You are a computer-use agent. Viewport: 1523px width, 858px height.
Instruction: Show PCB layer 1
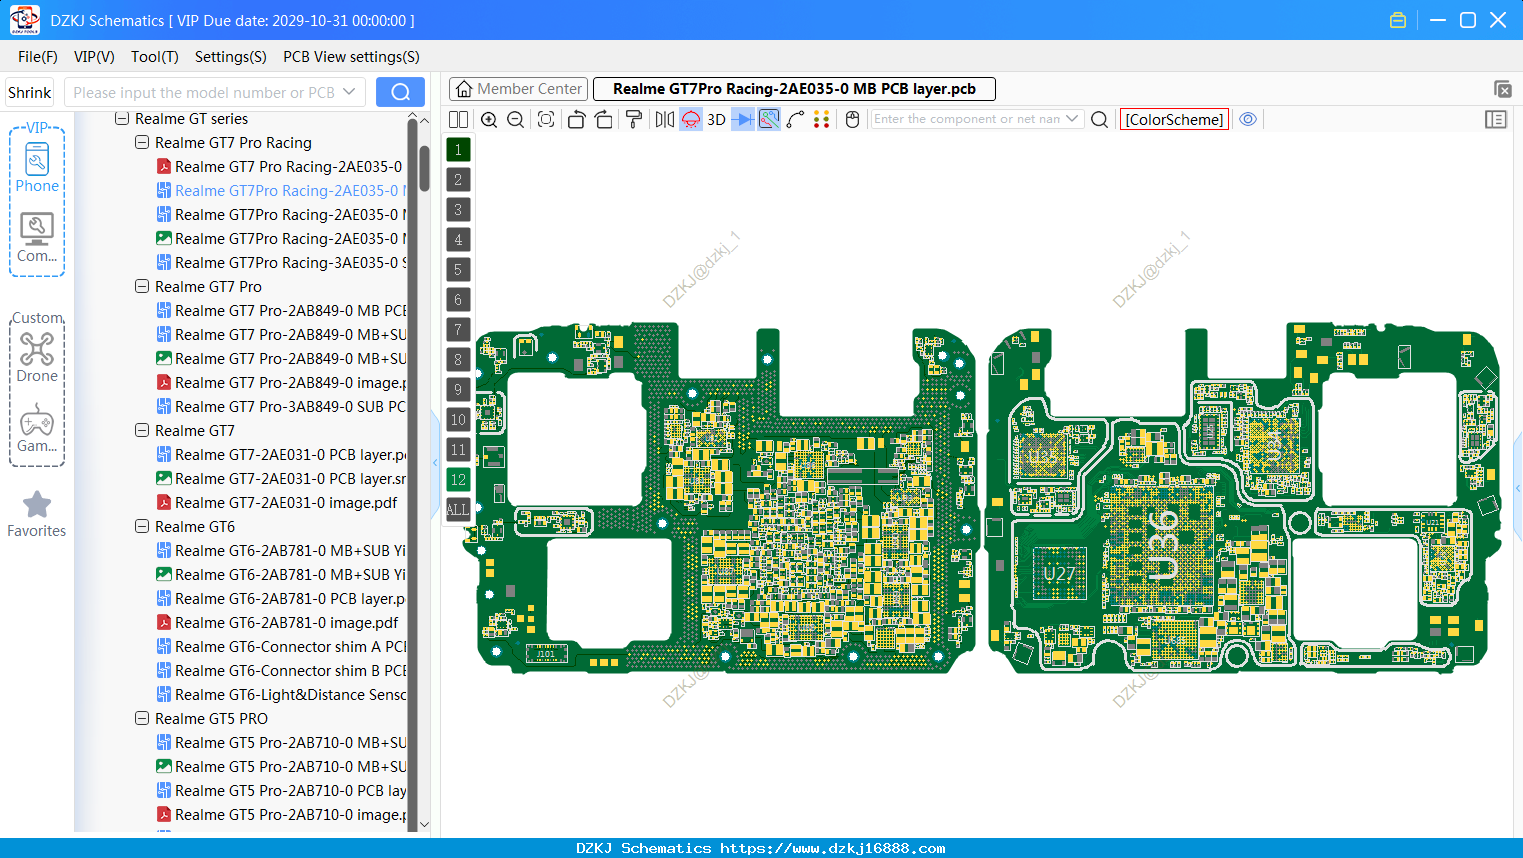[x=458, y=150]
